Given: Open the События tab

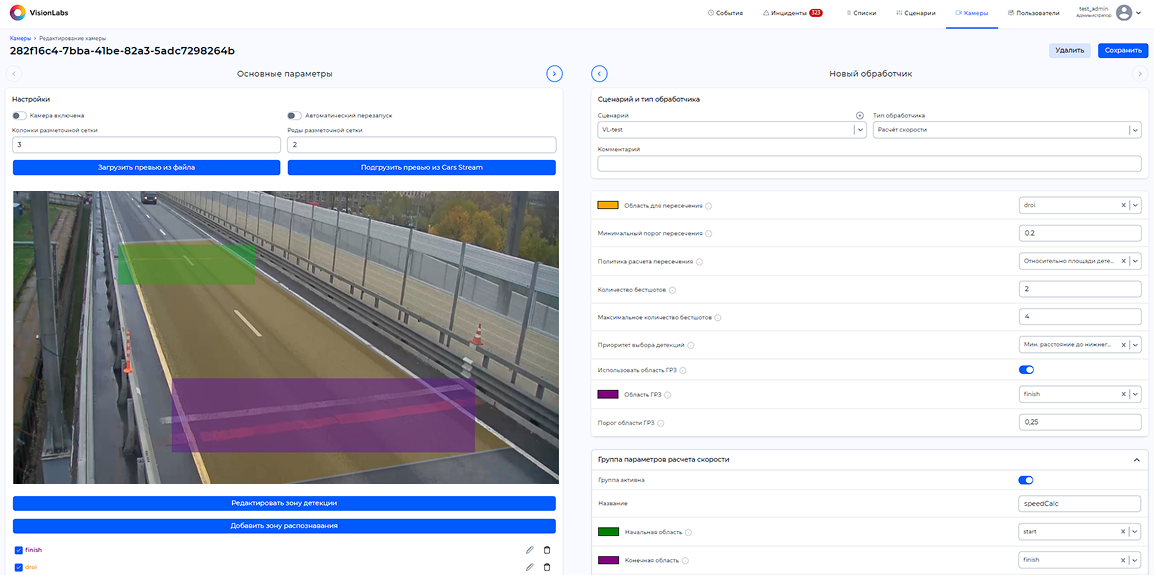Looking at the screenshot, I should point(725,13).
